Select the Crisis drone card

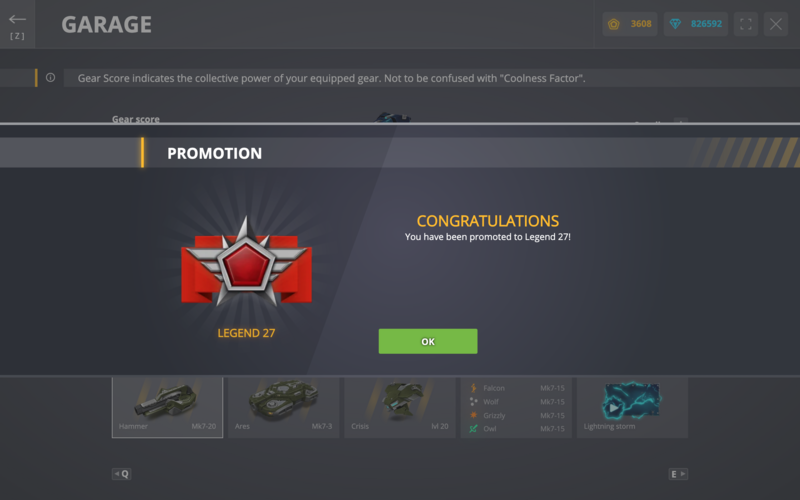point(400,407)
